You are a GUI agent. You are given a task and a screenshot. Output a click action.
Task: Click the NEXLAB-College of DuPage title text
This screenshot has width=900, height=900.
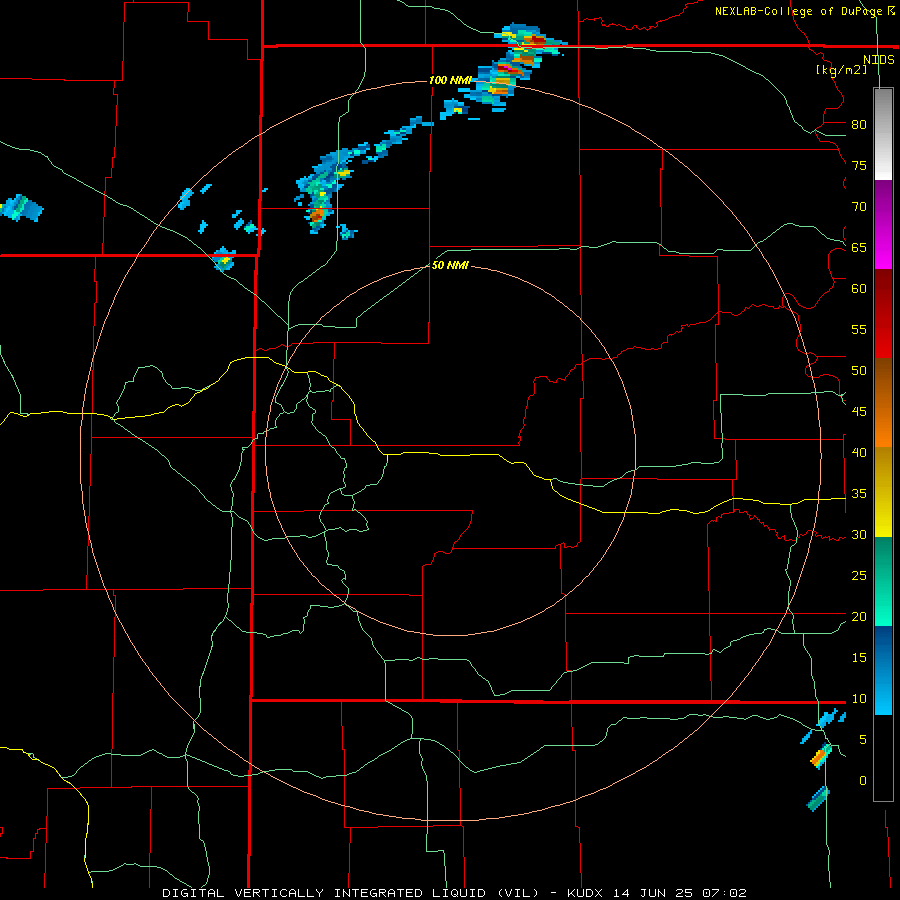tap(805, 11)
